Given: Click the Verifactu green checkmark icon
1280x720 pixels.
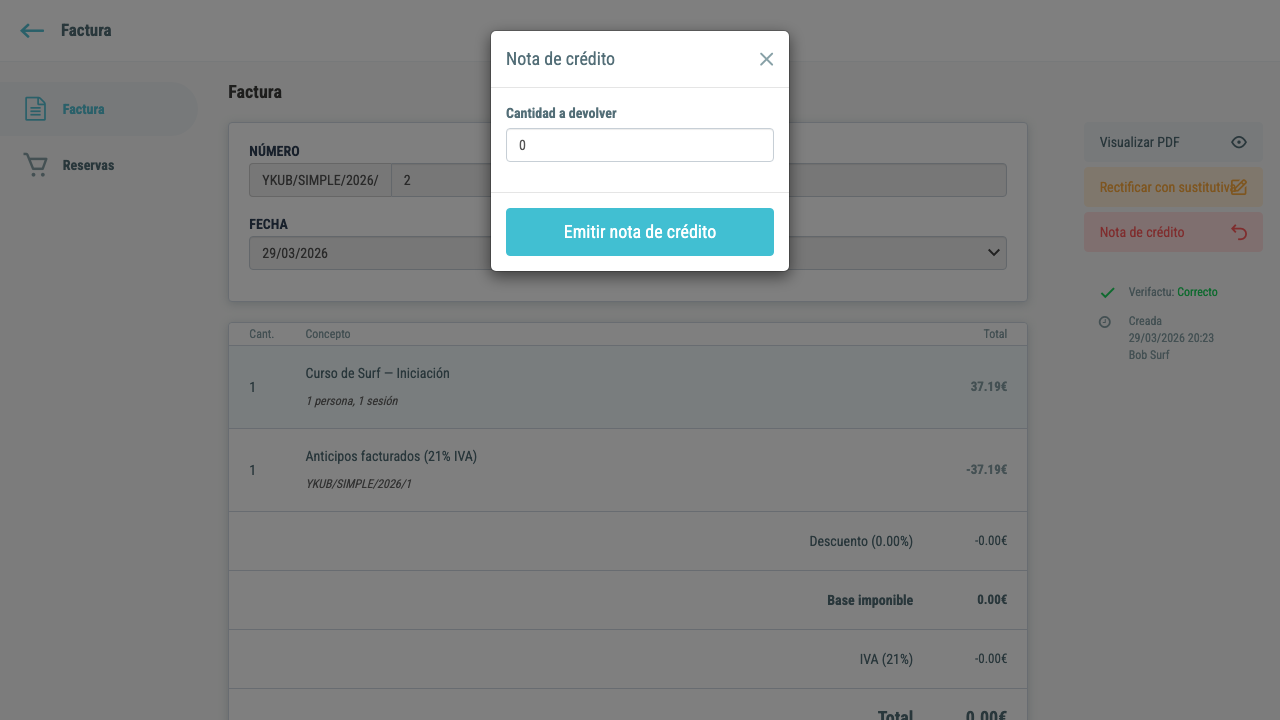Looking at the screenshot, I should (x=1107, y=293).
